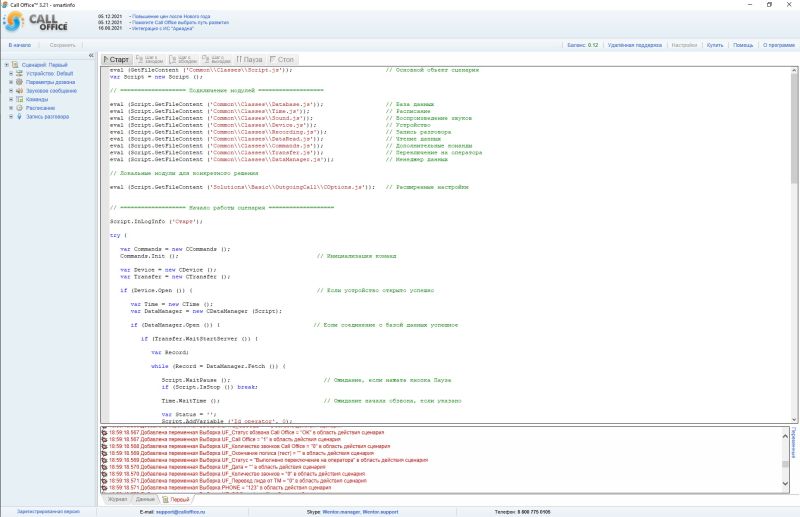Click the В начало link
800x517 pixels.
pyautogui.click(x=19, y=45)
